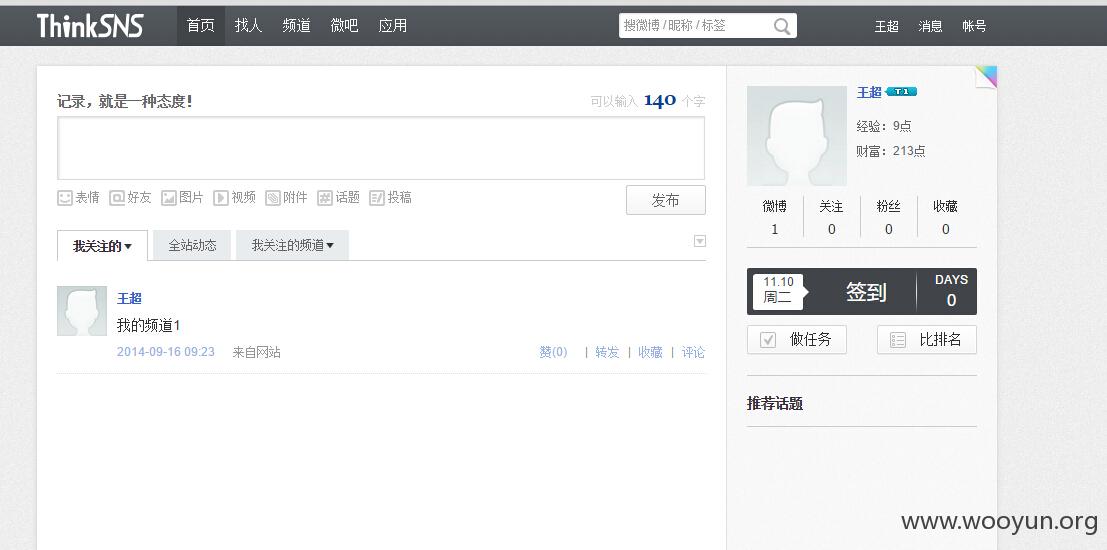Open 找人 in the top navigation
This screenshot has width=1107, height=550.
tap(249, 26)
